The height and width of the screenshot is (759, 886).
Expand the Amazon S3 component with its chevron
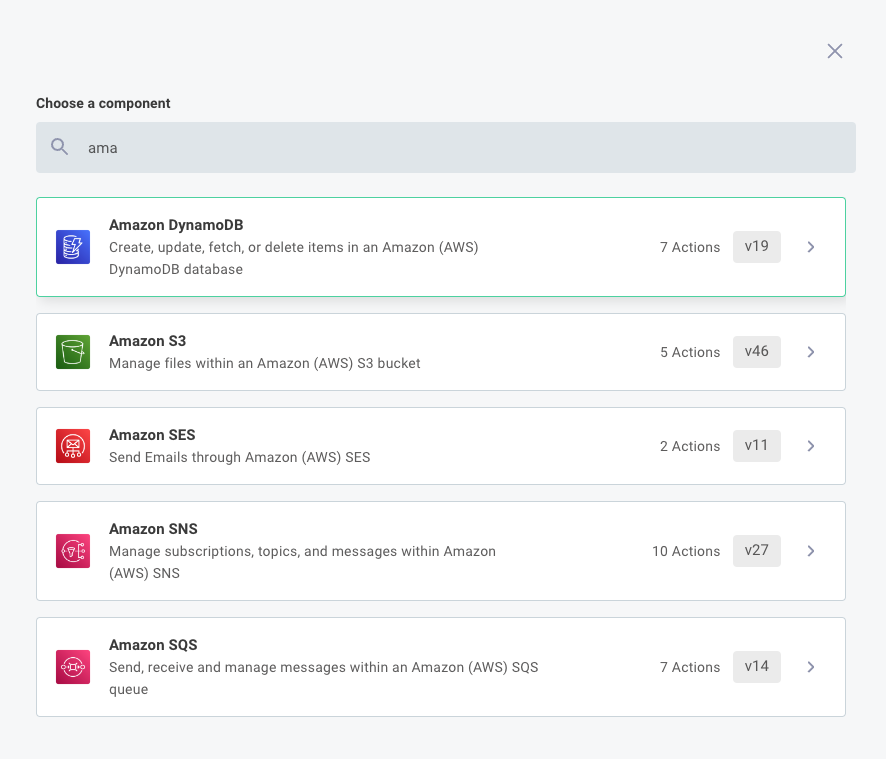tap(811, 352)
